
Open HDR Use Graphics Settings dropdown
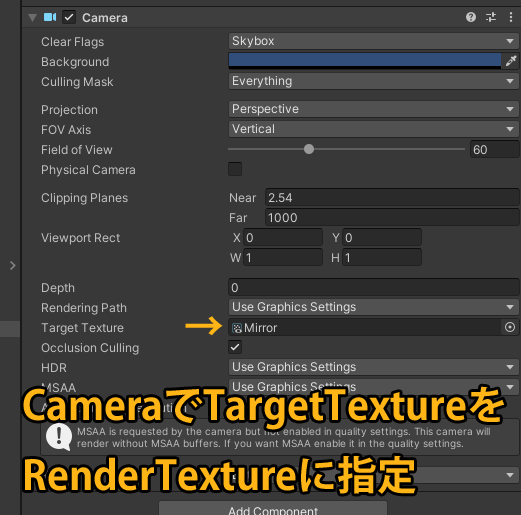pos(373,367)
